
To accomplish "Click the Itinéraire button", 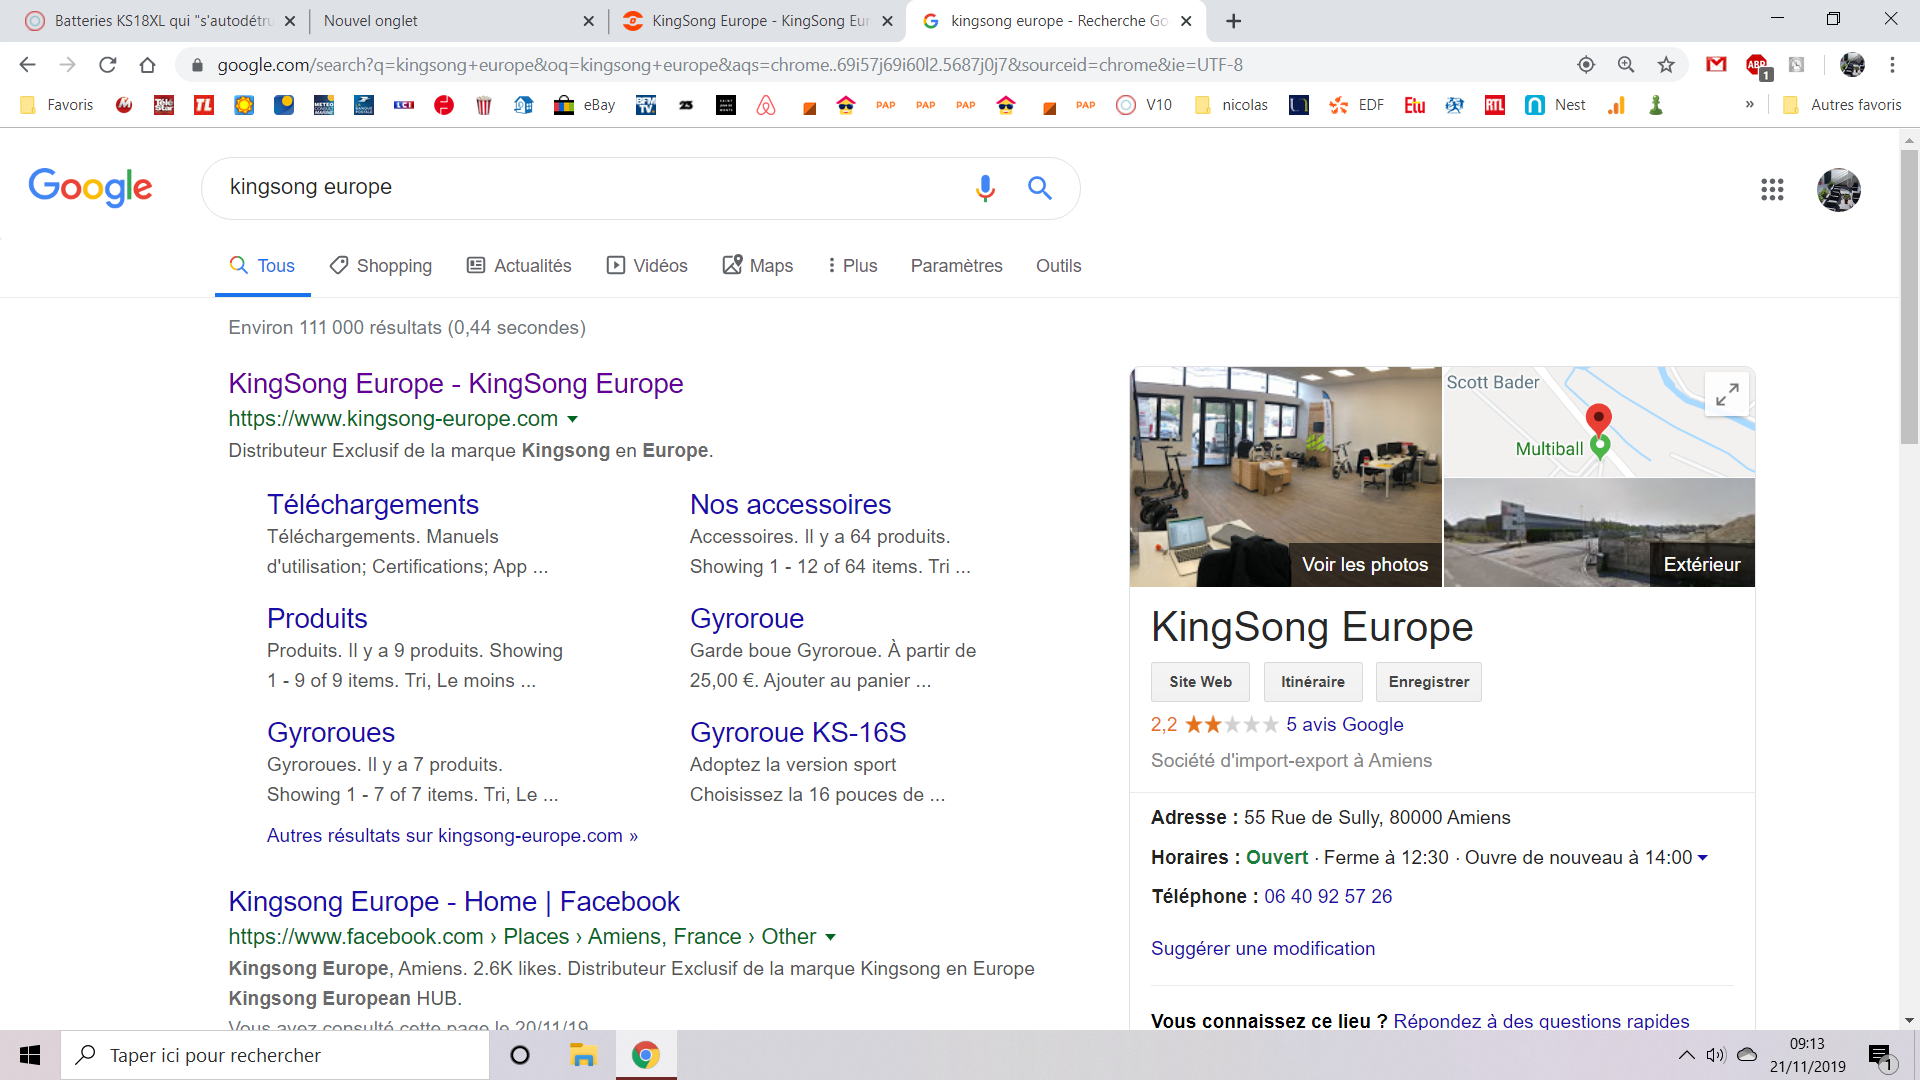I will tap(1313, 682).
